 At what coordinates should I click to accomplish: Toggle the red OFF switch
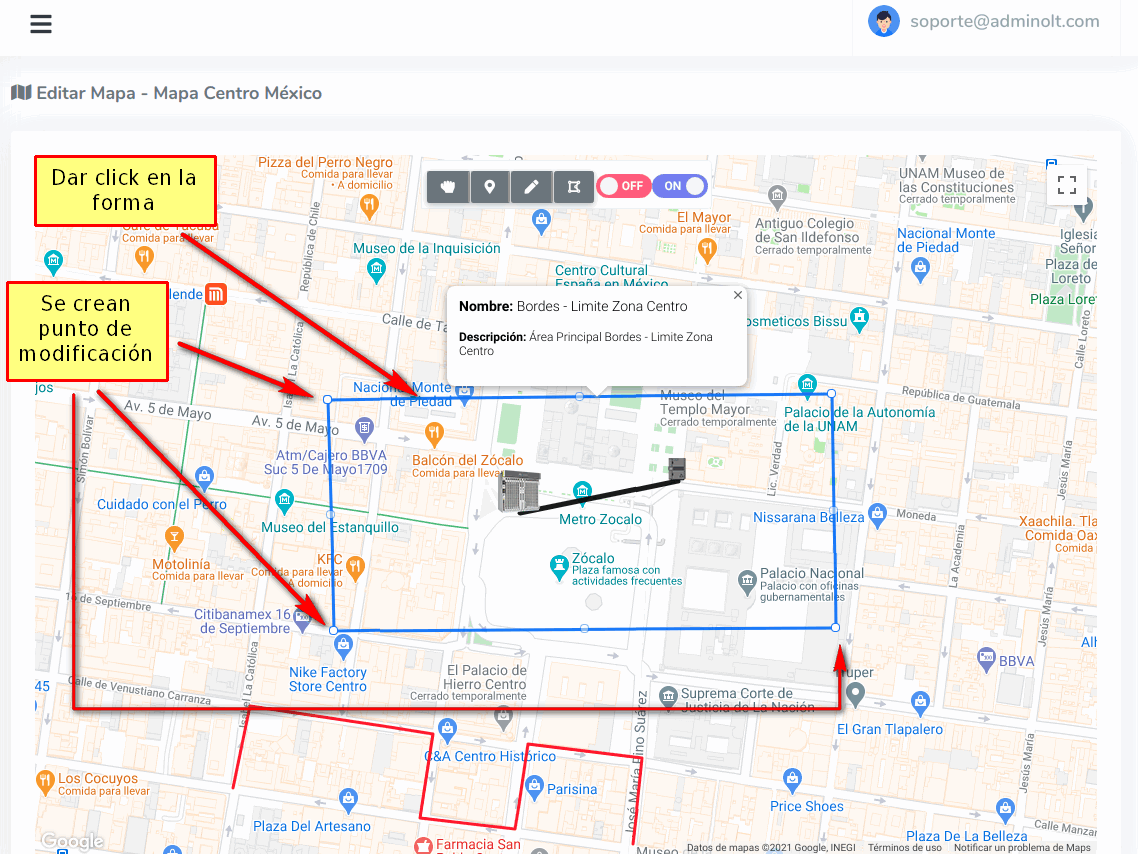click(623, 186)
